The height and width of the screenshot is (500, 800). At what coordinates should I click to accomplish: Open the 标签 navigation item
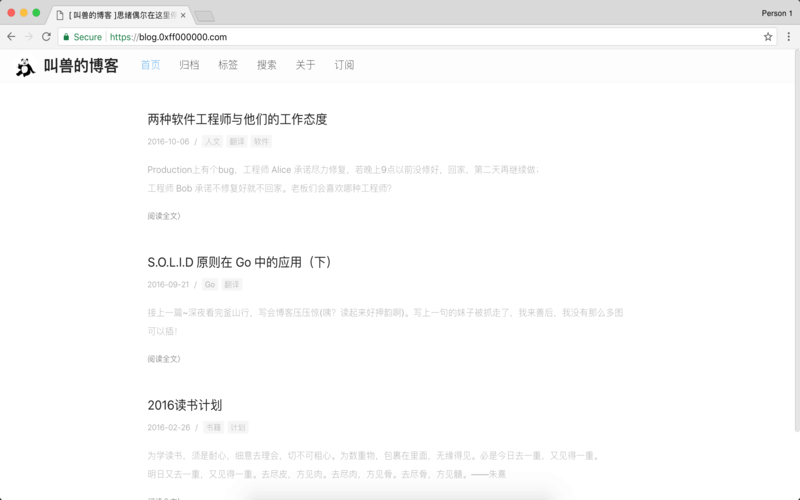228,65
